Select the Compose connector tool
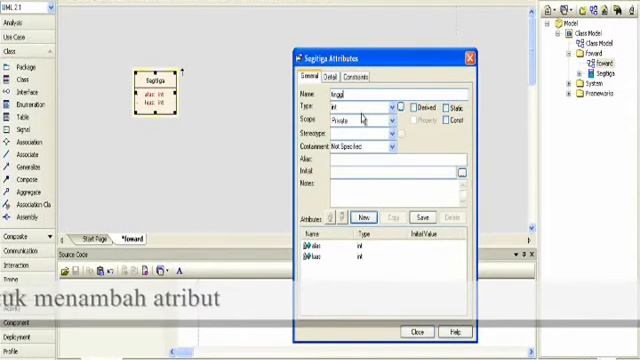 [27, 180]
